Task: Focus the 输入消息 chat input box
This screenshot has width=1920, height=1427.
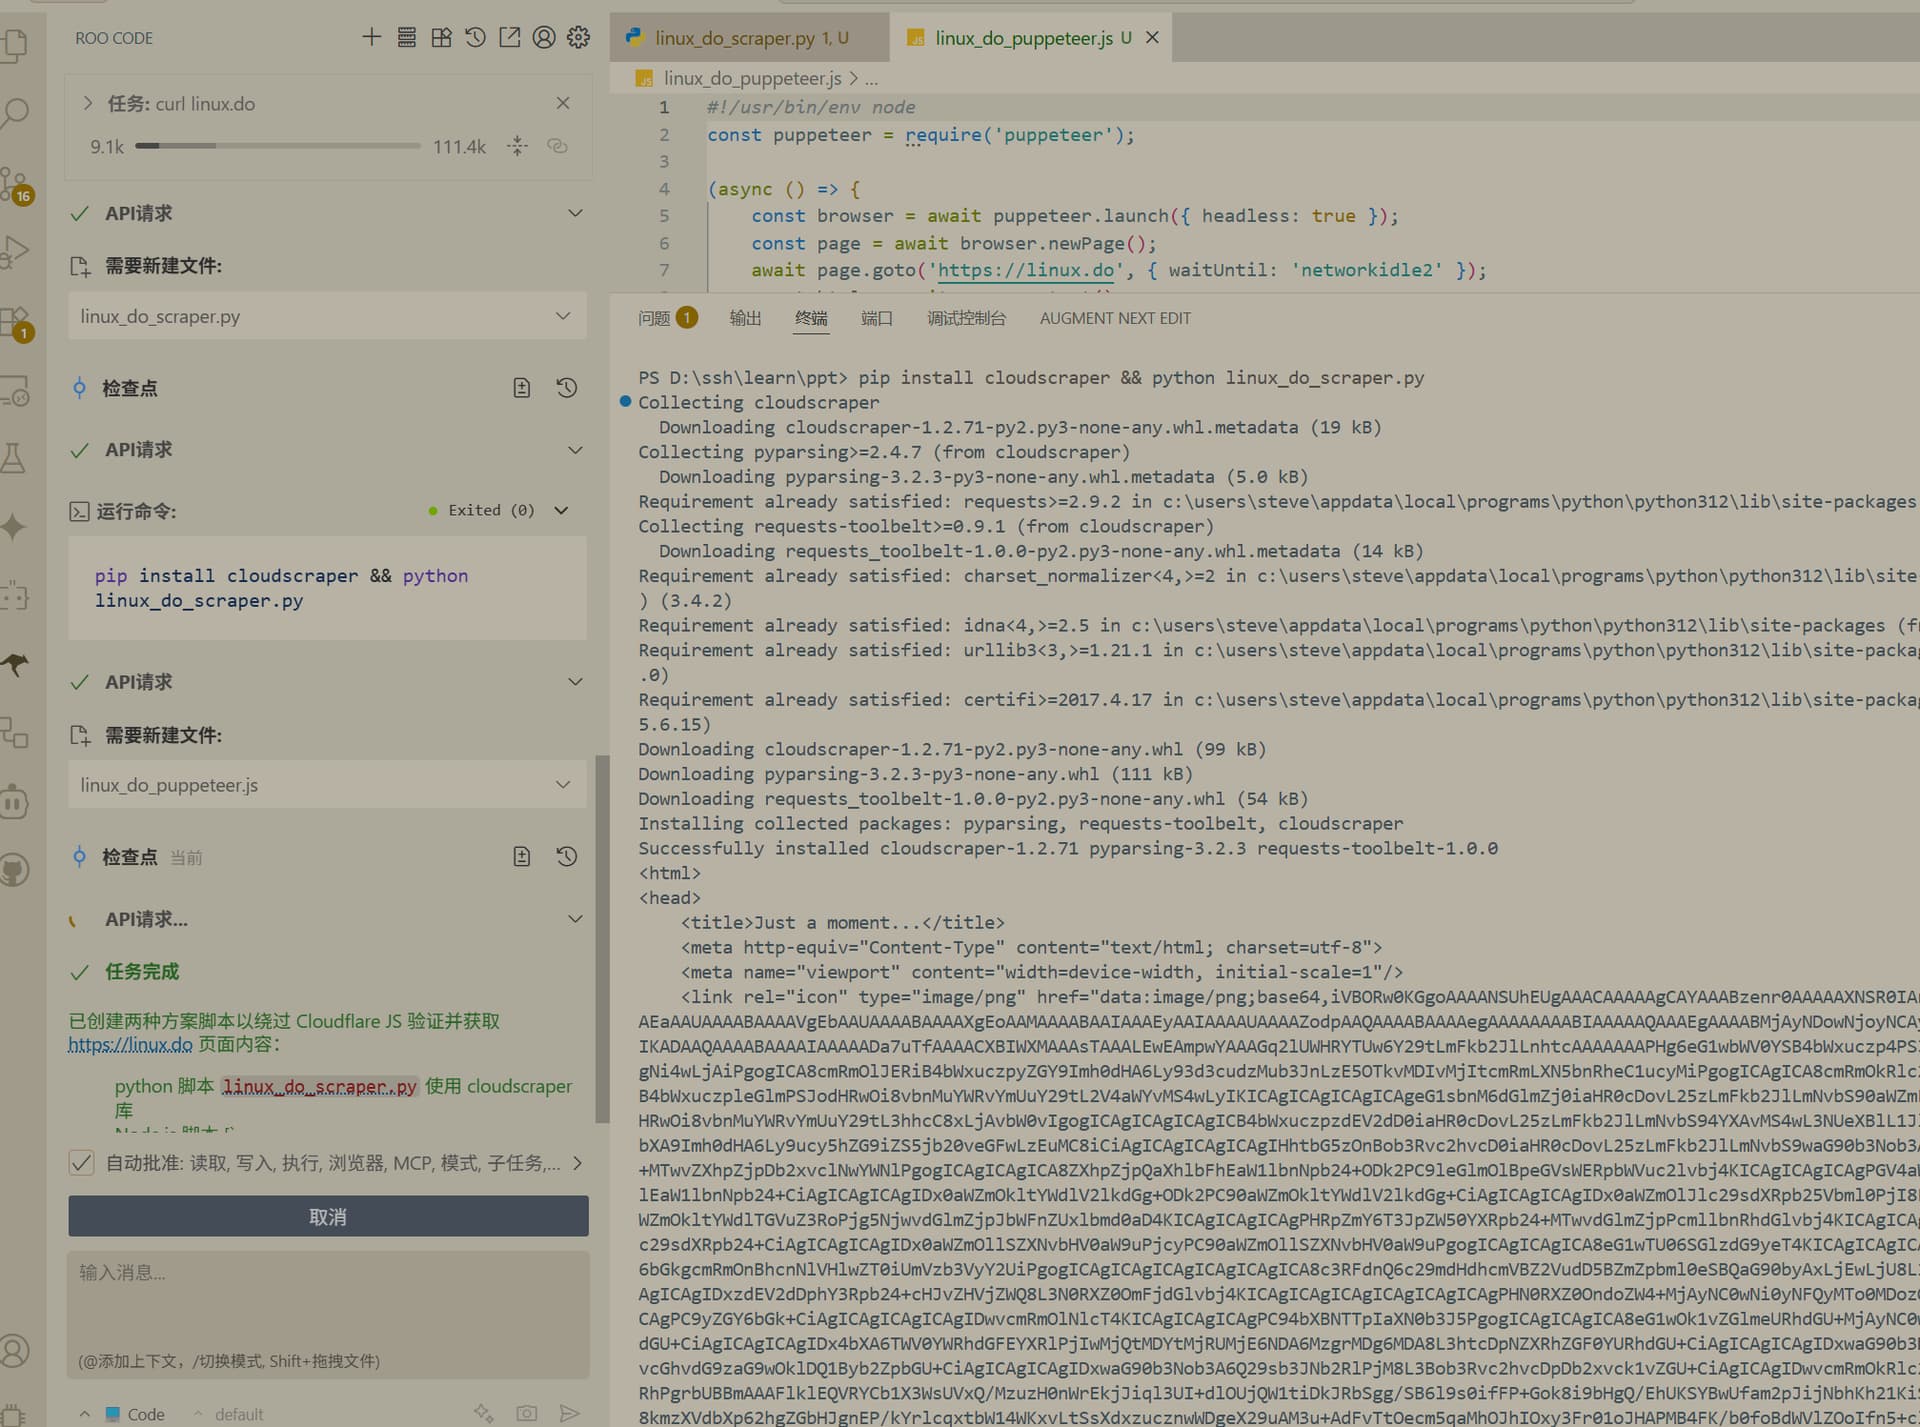Action: coord(328,1313)
